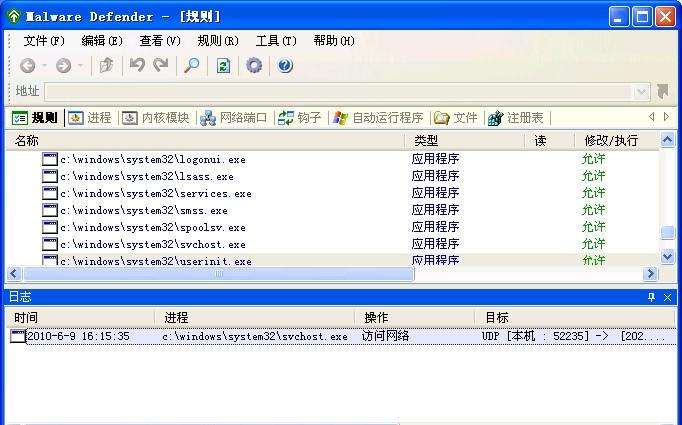Viewport: 682px width, 425px height.
Task: Open the 规则(R) menu
Action: point(218,41)
